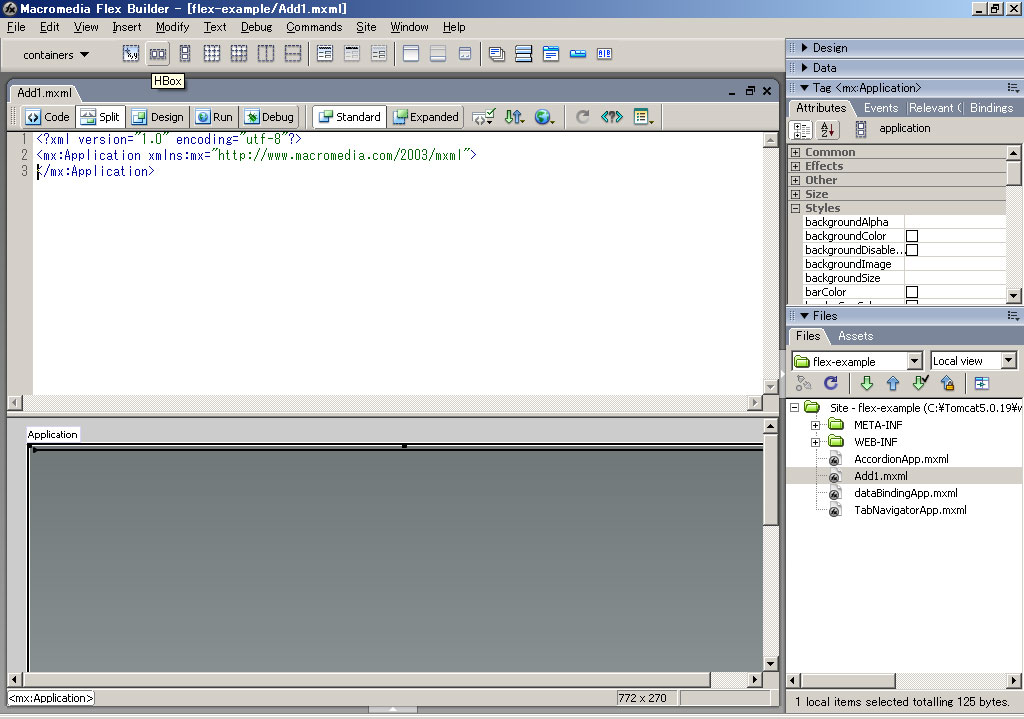Insert a ViewStack container
Screen dimensions: 1024x719
click(x=497, y=54)
